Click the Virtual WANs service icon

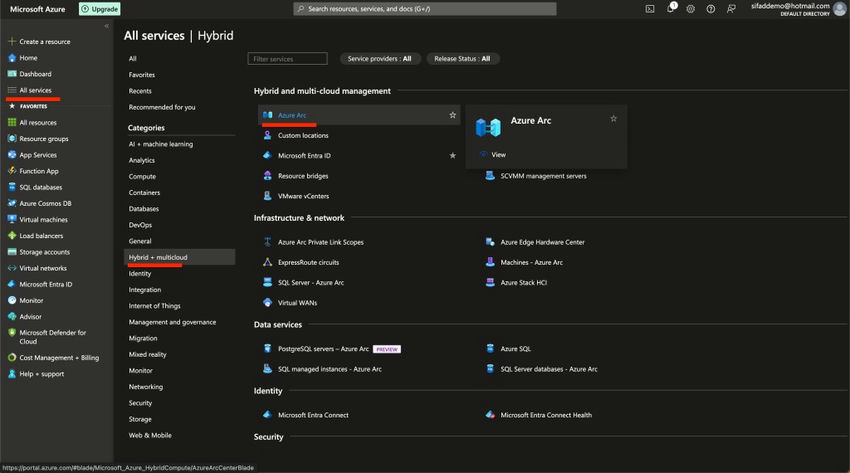point(268,302)
